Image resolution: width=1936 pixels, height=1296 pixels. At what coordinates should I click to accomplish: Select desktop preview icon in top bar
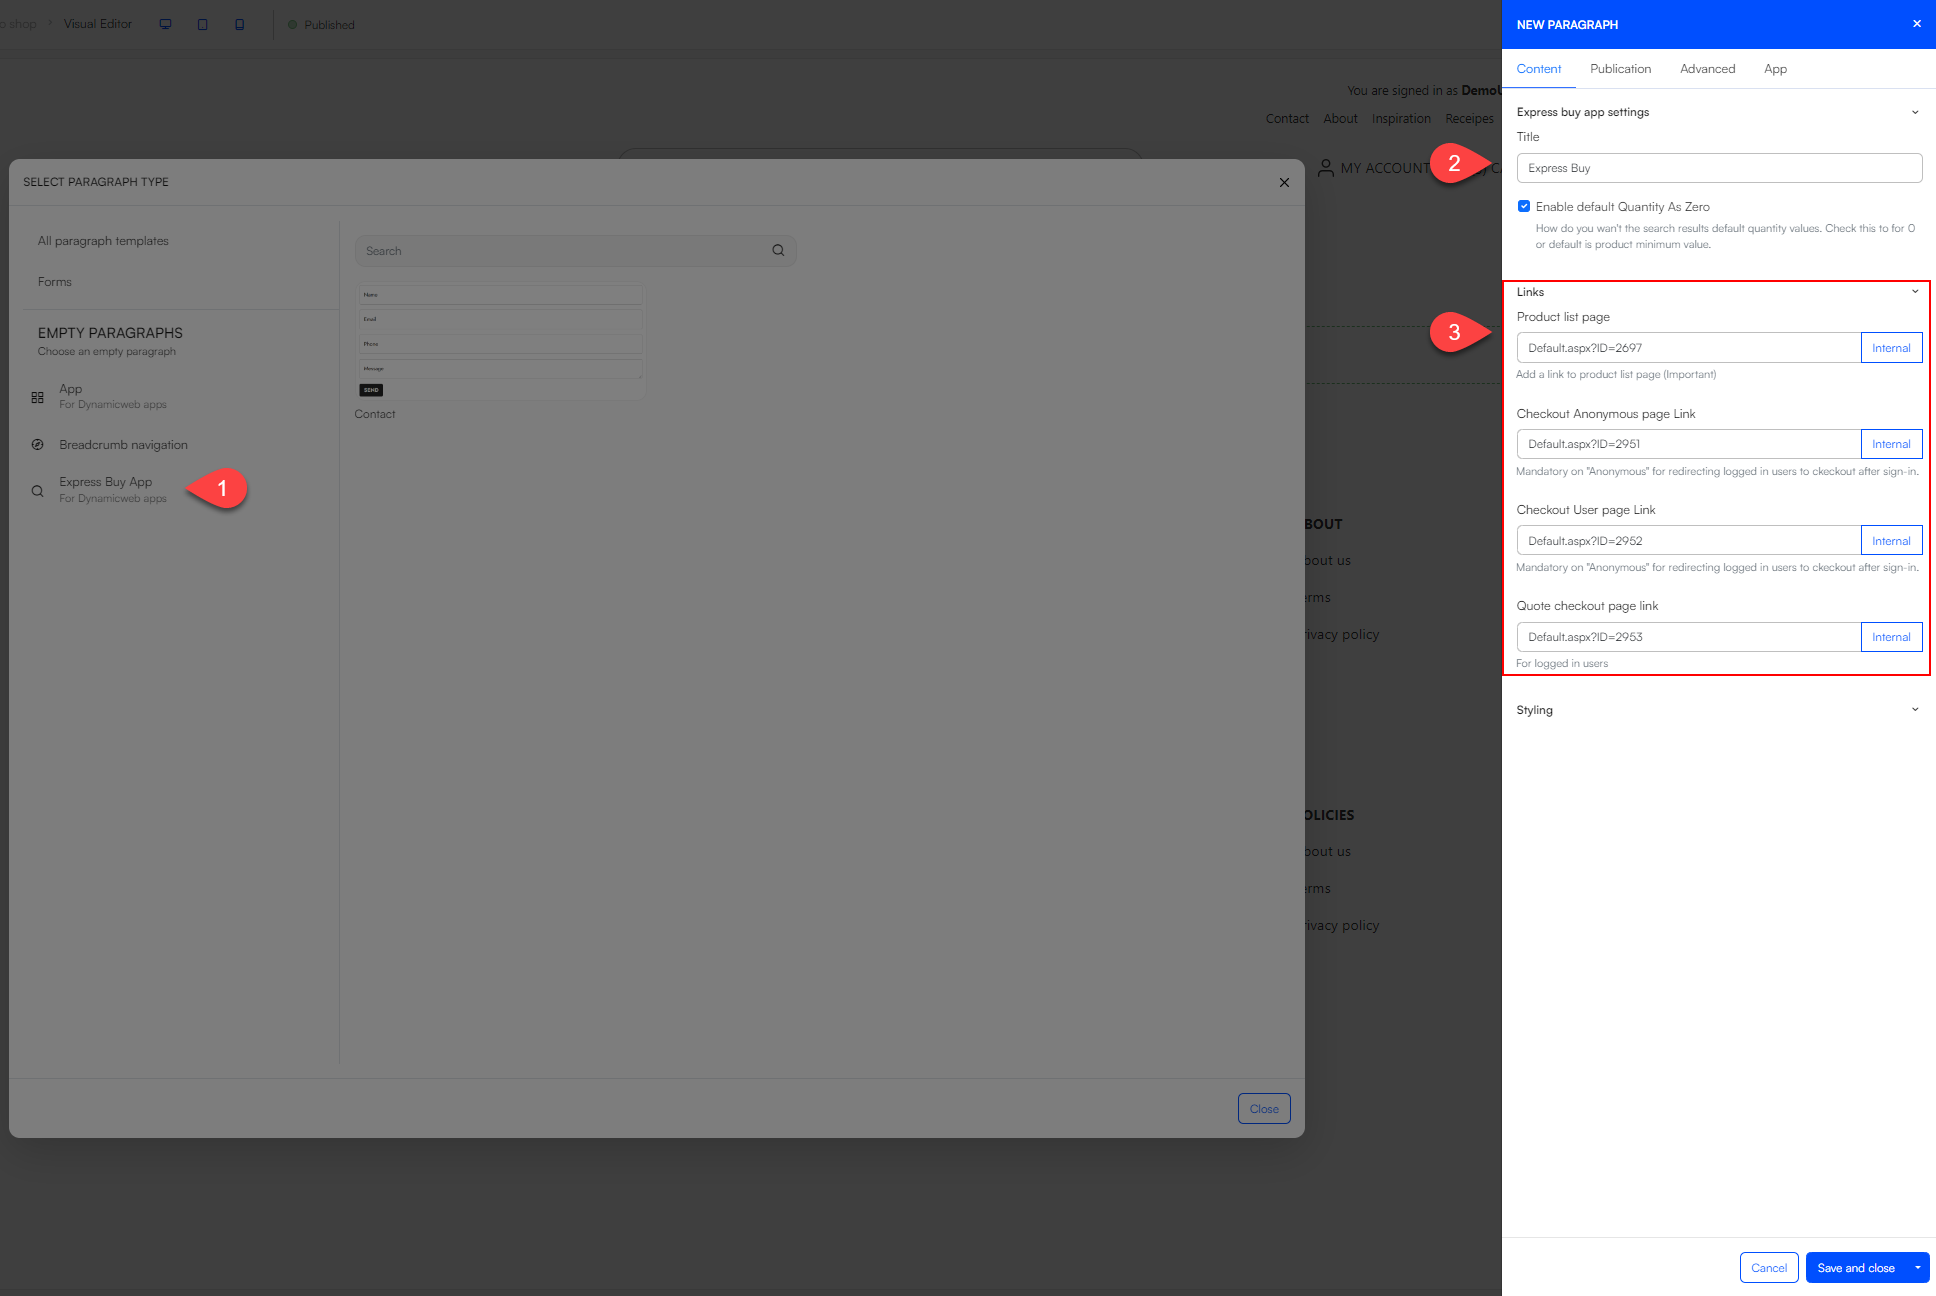[166, 24]
